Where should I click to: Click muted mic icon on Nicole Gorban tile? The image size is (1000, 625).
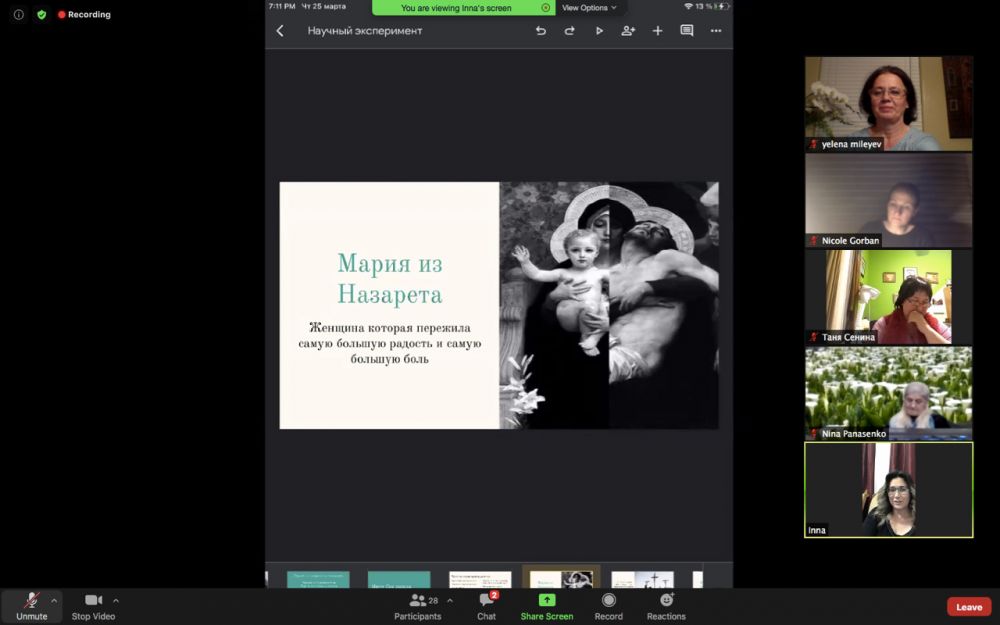813,240
